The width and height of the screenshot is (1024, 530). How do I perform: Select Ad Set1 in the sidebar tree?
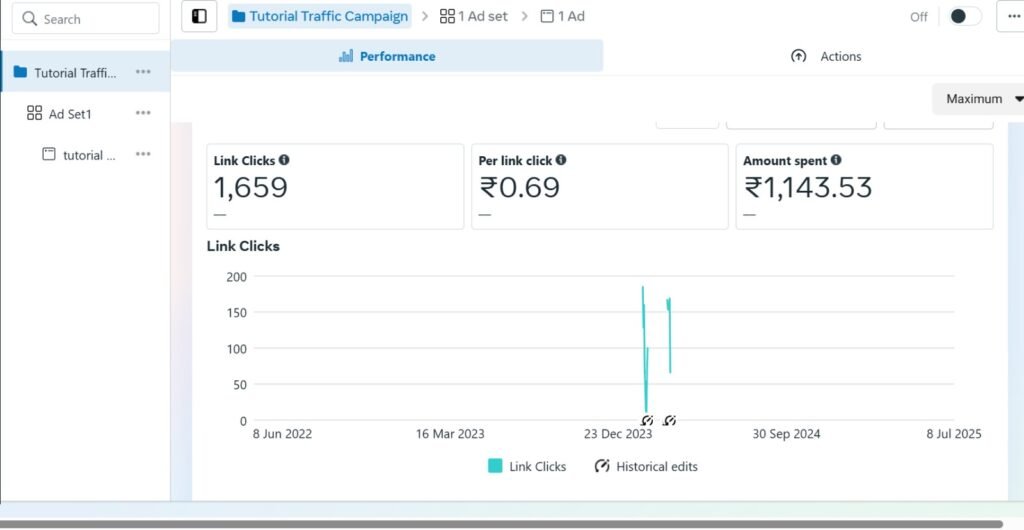pyautogui.click(x=70, y=114)
